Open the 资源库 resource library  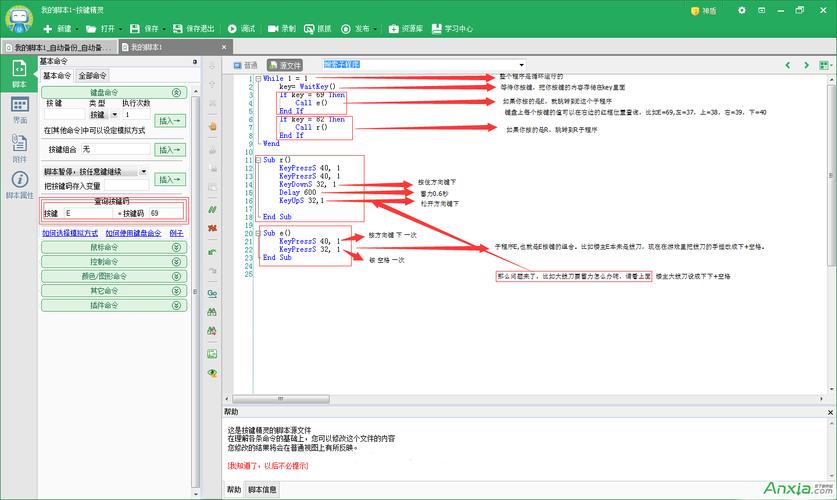pos(406,29)
